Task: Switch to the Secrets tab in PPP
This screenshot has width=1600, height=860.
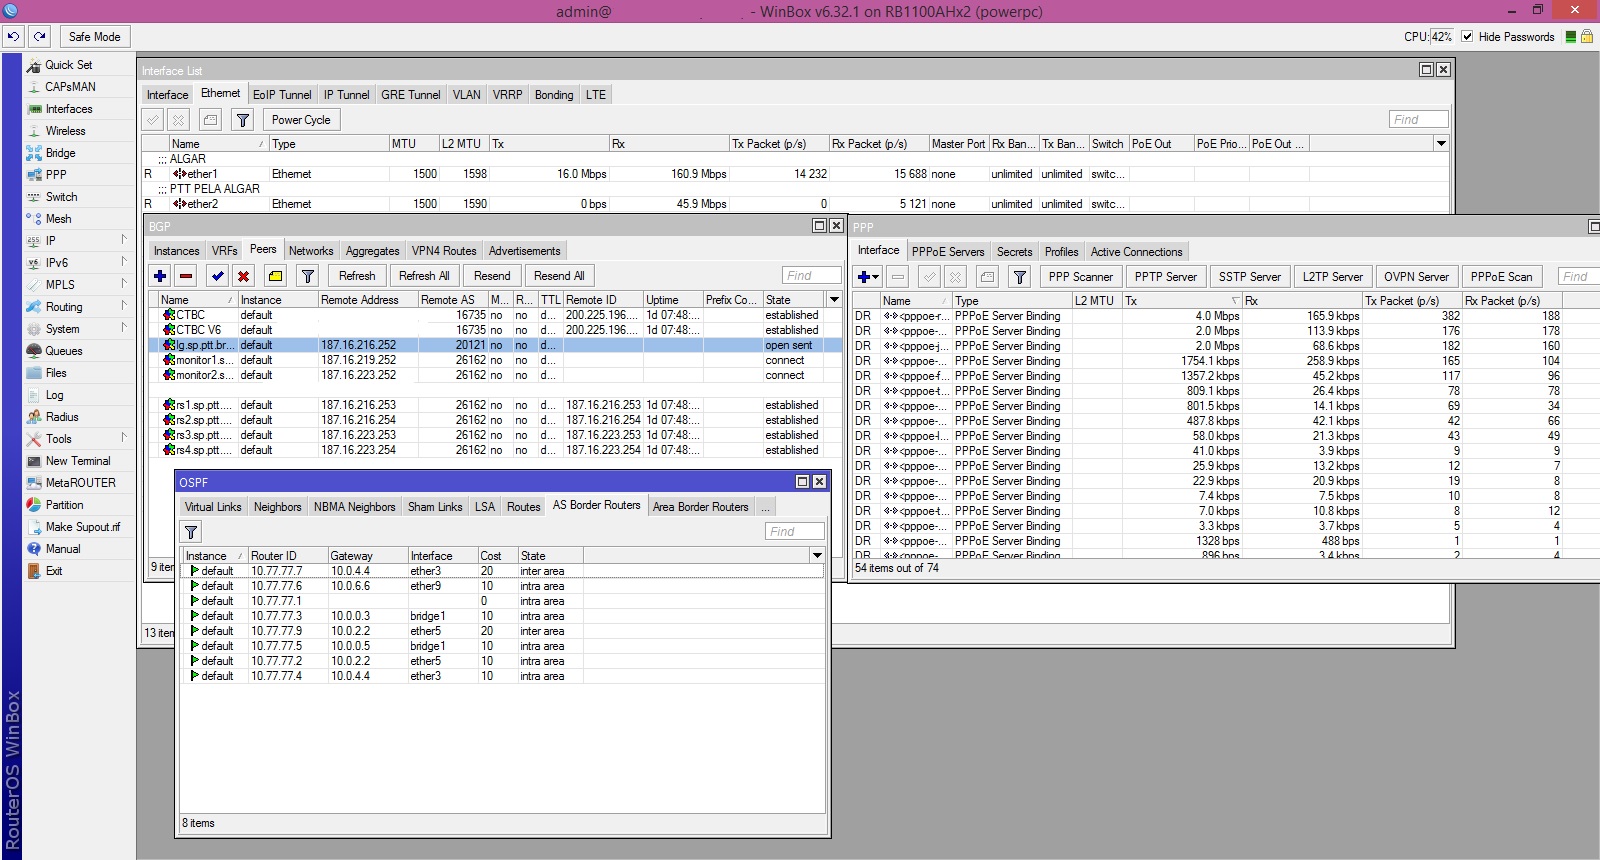Action: pos(1014,252)
